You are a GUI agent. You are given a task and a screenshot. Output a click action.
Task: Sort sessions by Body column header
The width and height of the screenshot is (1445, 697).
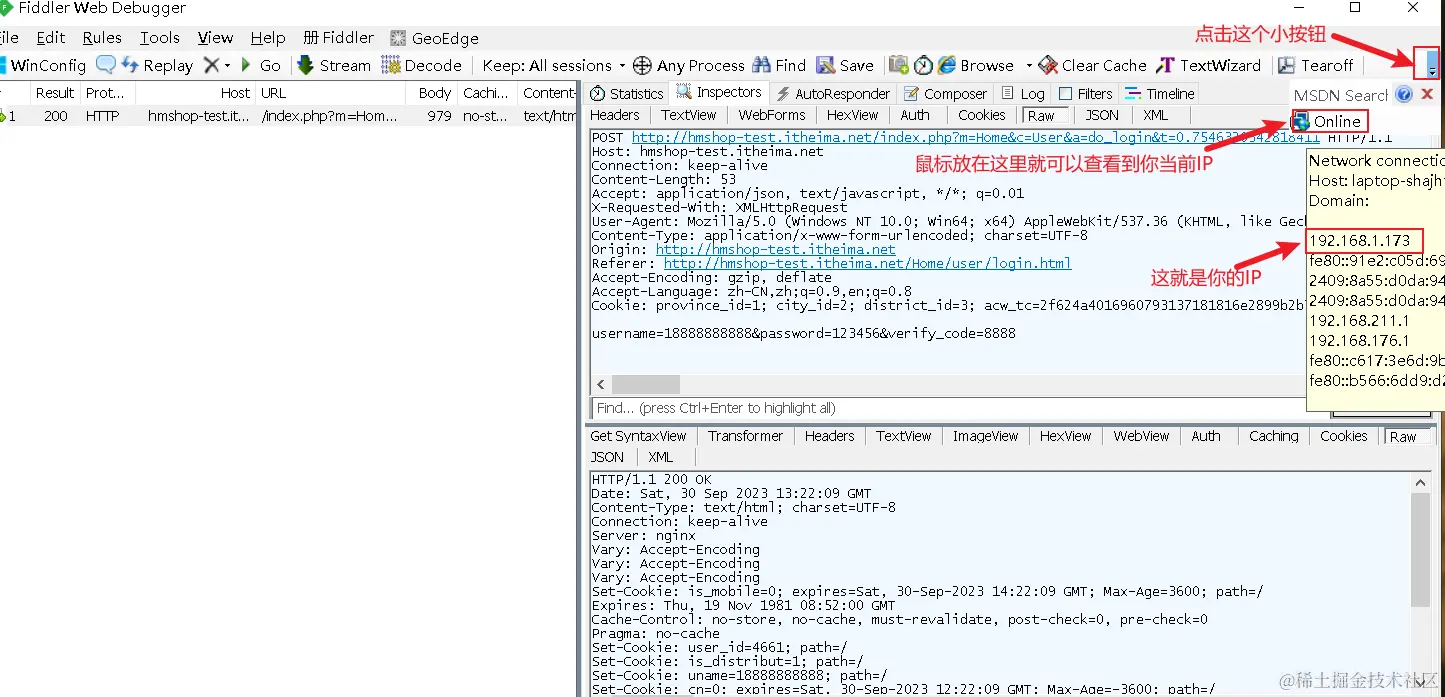(x=434, y=93)
